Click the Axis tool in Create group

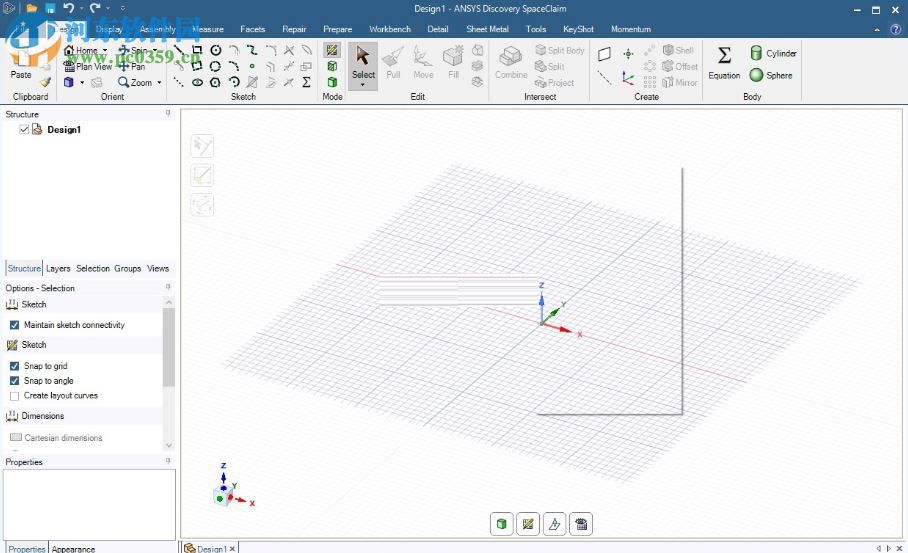coord(604,78)
